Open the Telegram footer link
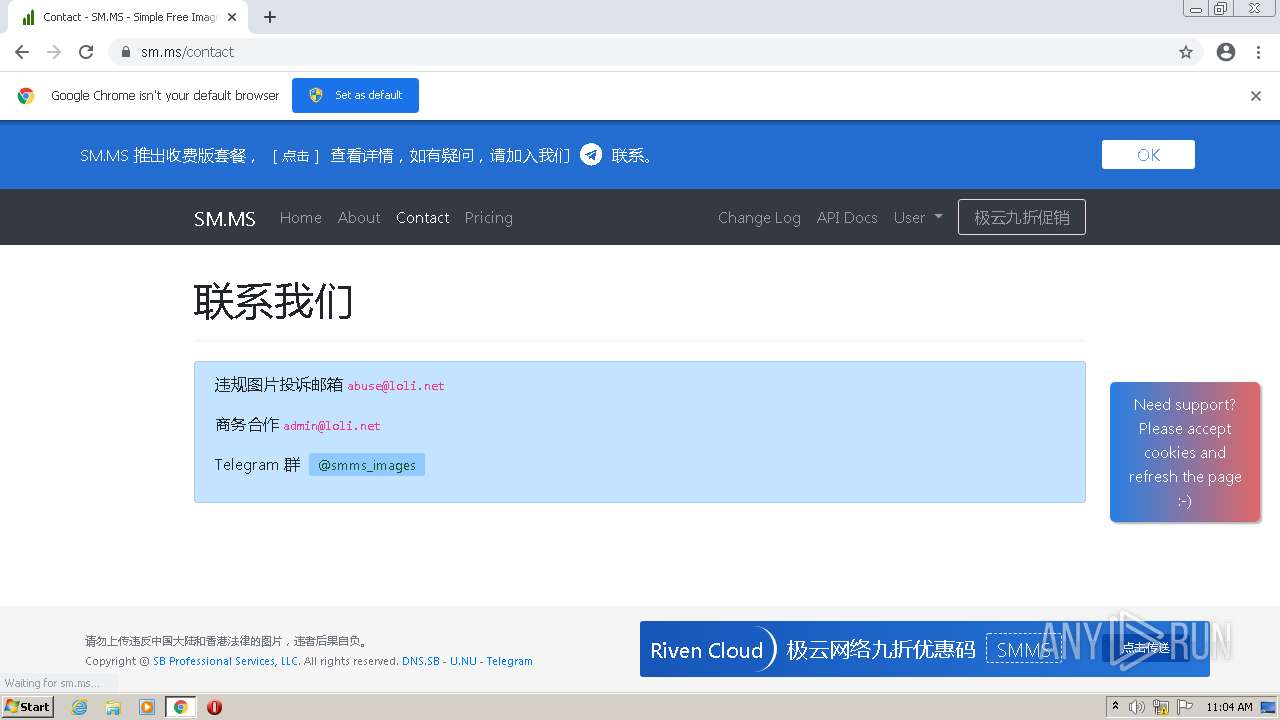Image resolution: width=1280 pixels, height=720 pixels. [510, 661]
